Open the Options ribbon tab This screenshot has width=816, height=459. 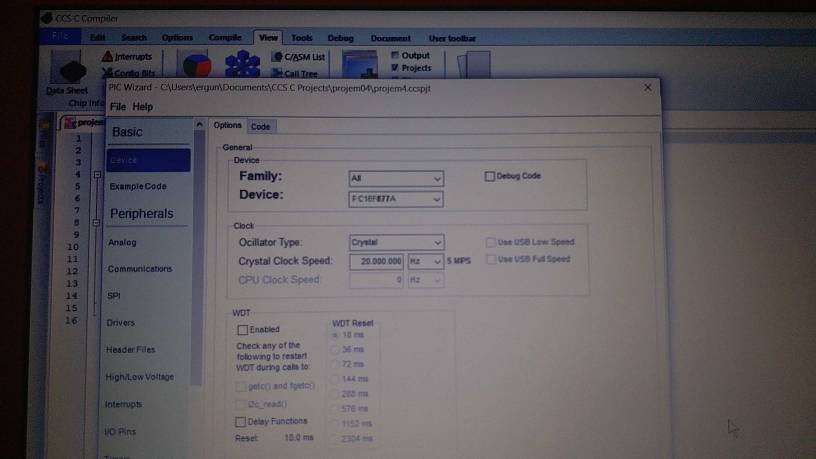tap(177, 37)
